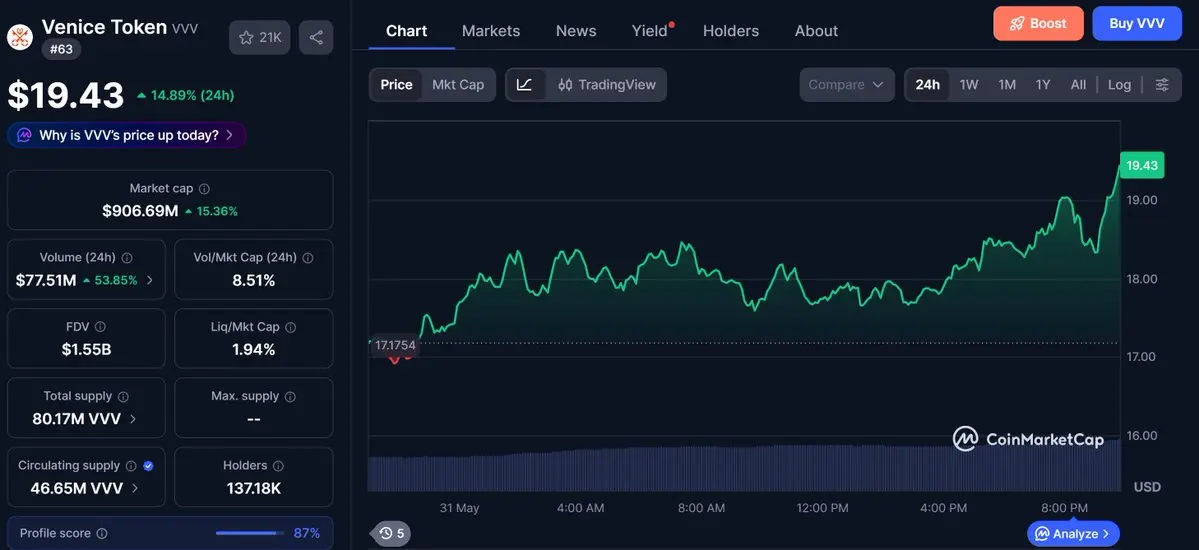Open the About tab
This screenshot has height=550, width=1199.
(x=816, y=31)
